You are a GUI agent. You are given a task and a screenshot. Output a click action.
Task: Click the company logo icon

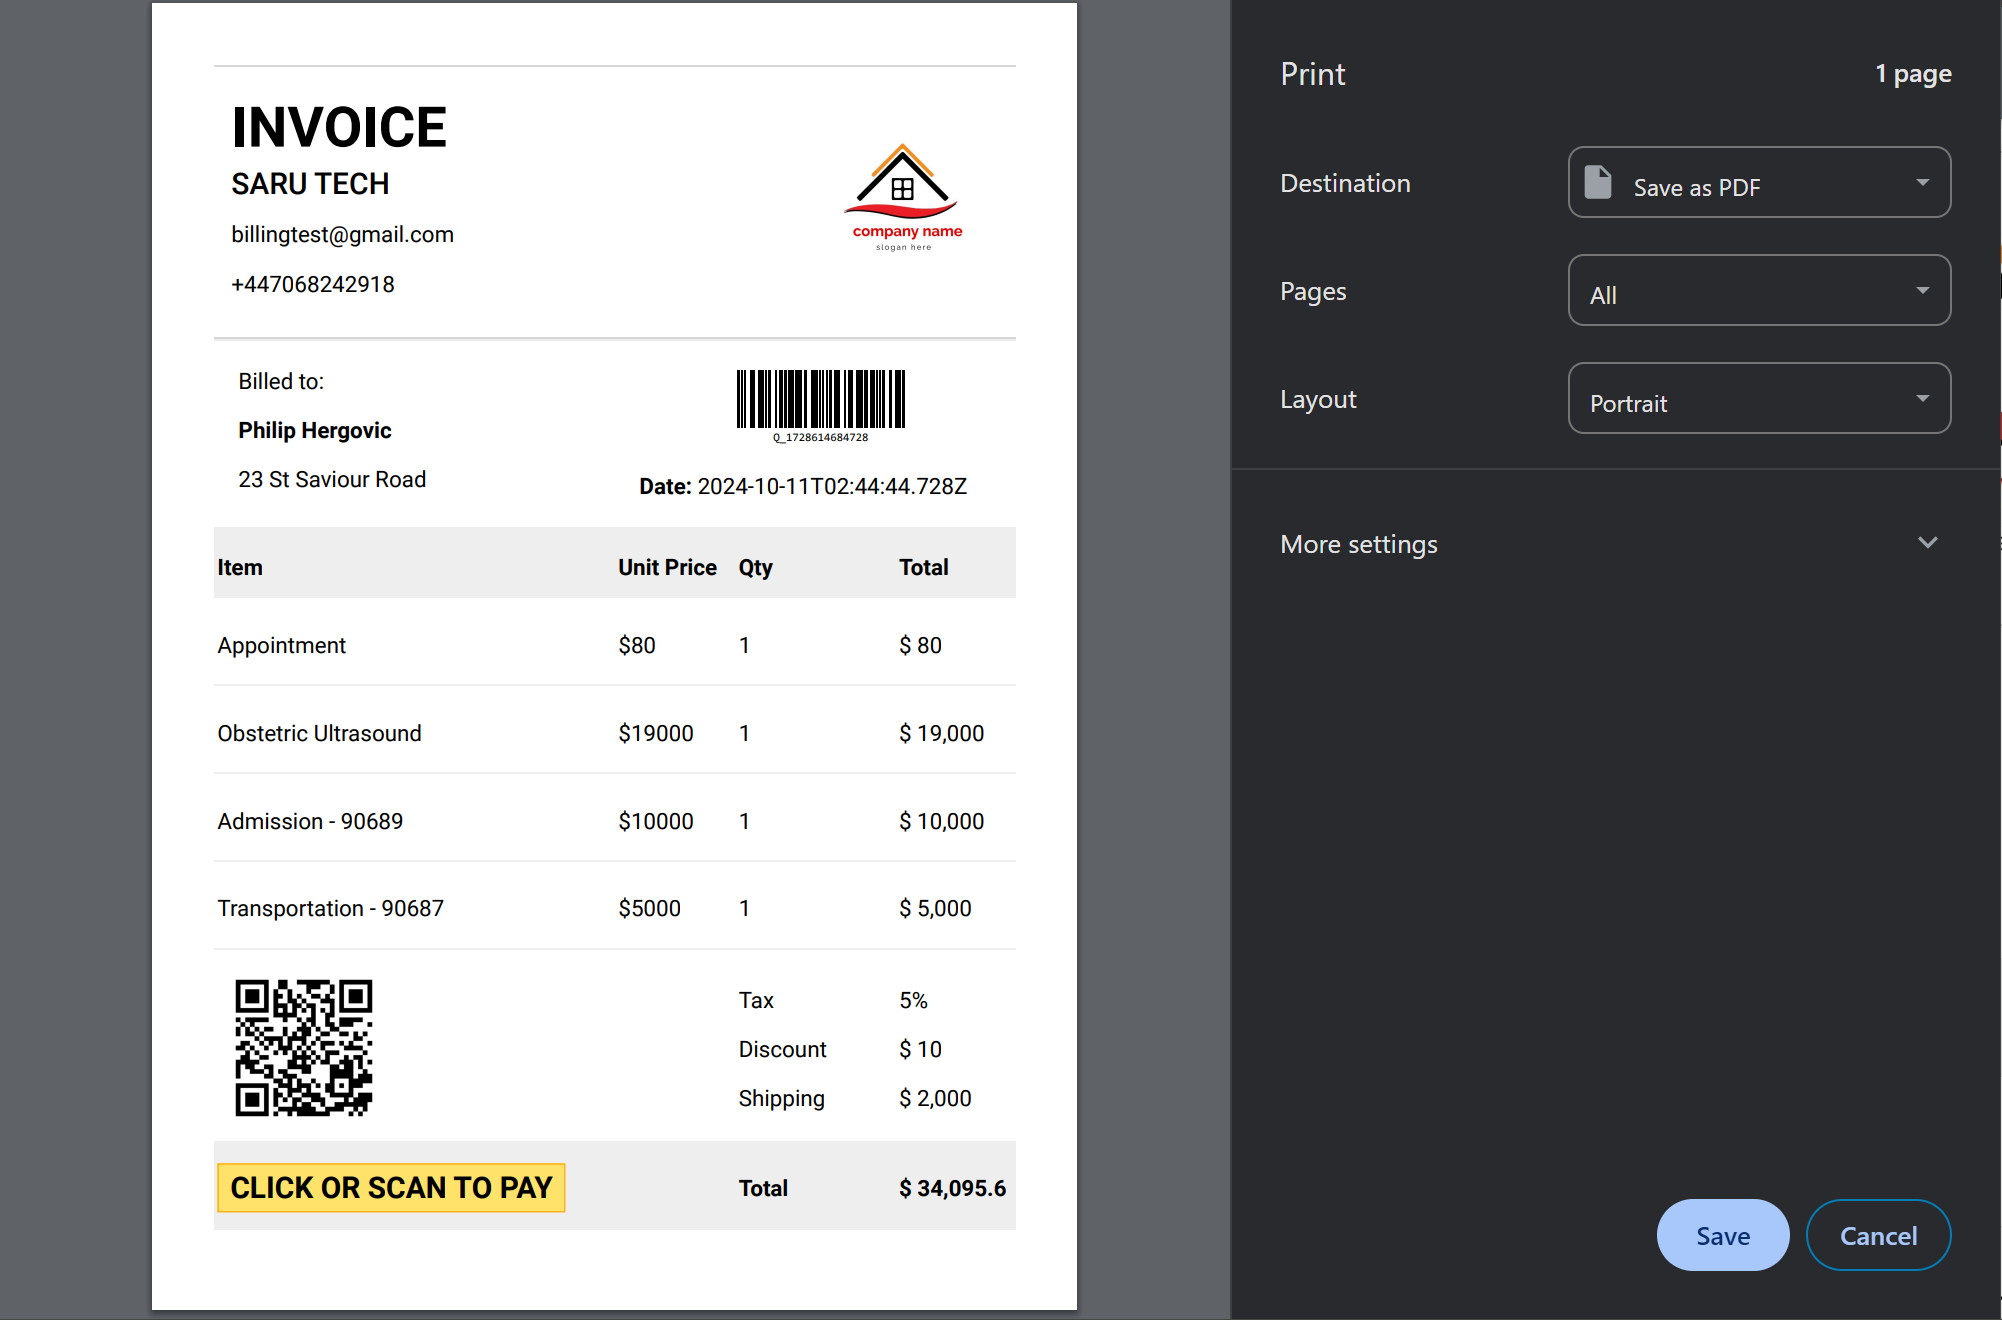click(x=903, y=192)
